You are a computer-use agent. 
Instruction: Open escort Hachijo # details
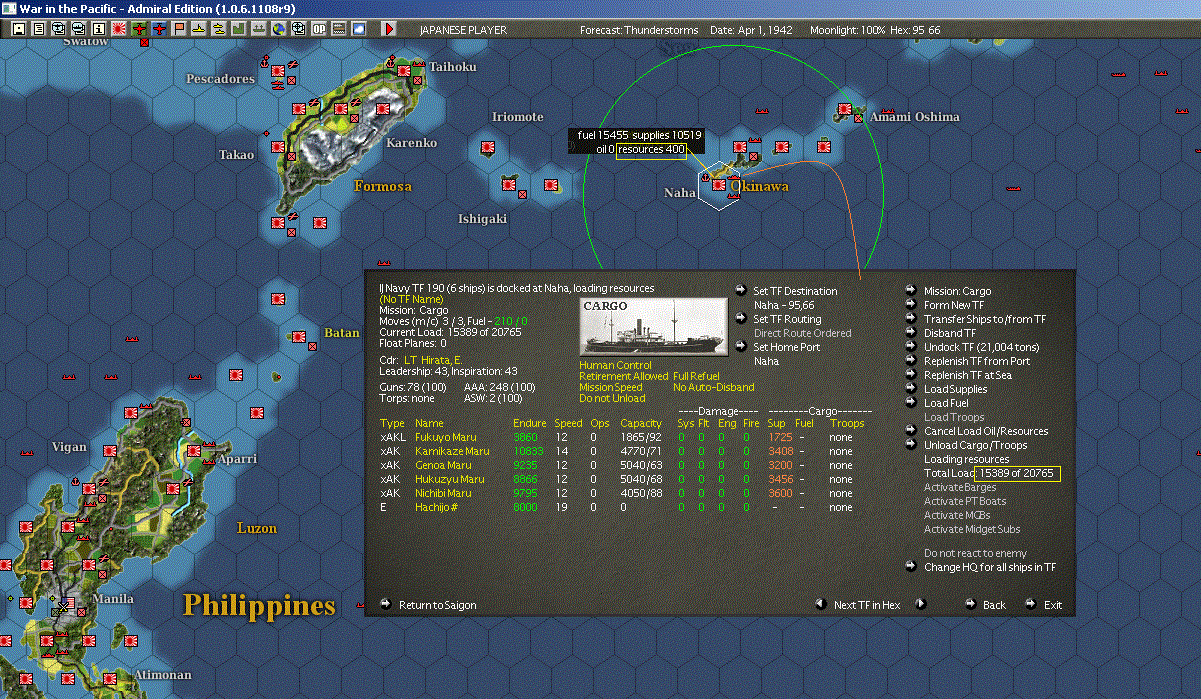click(438, 507)
